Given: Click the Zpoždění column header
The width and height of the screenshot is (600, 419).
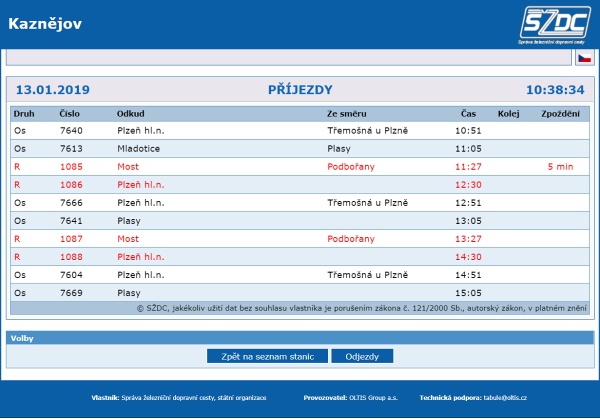Looking at the screenshot, I should (559, 113).
